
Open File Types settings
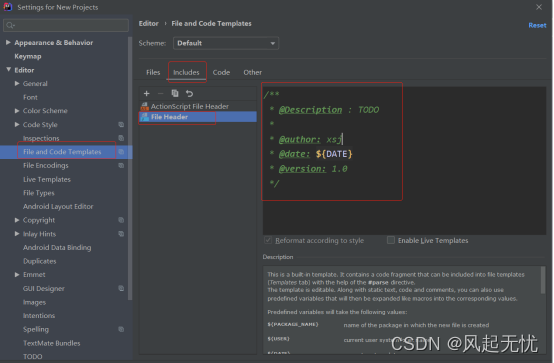coord(39,193)
